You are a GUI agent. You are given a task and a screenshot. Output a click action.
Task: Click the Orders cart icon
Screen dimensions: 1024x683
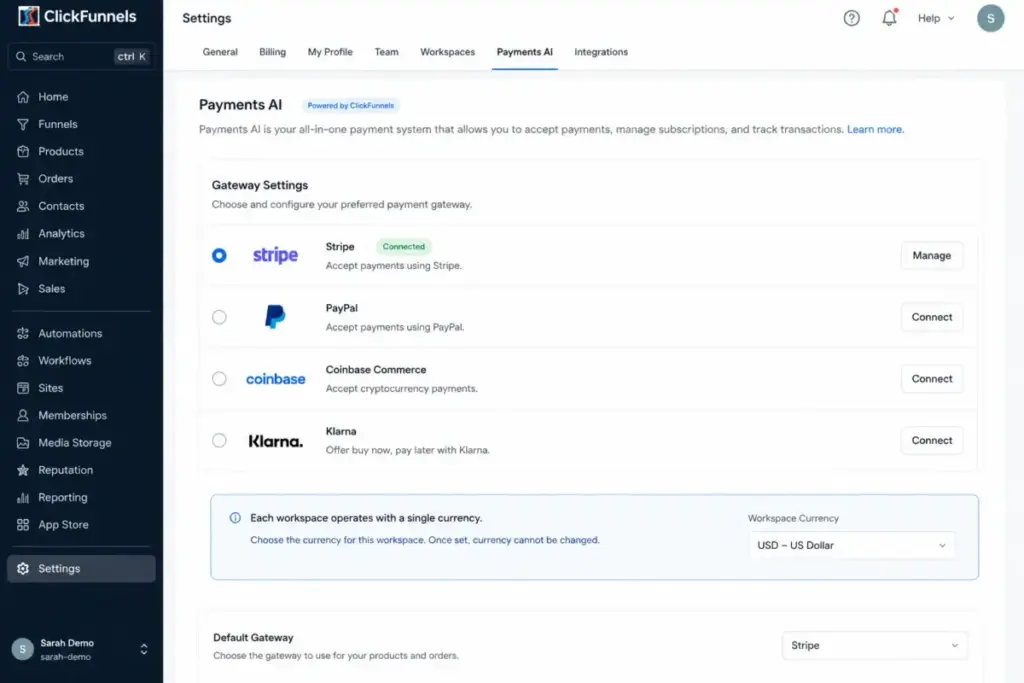coord(23,179)
